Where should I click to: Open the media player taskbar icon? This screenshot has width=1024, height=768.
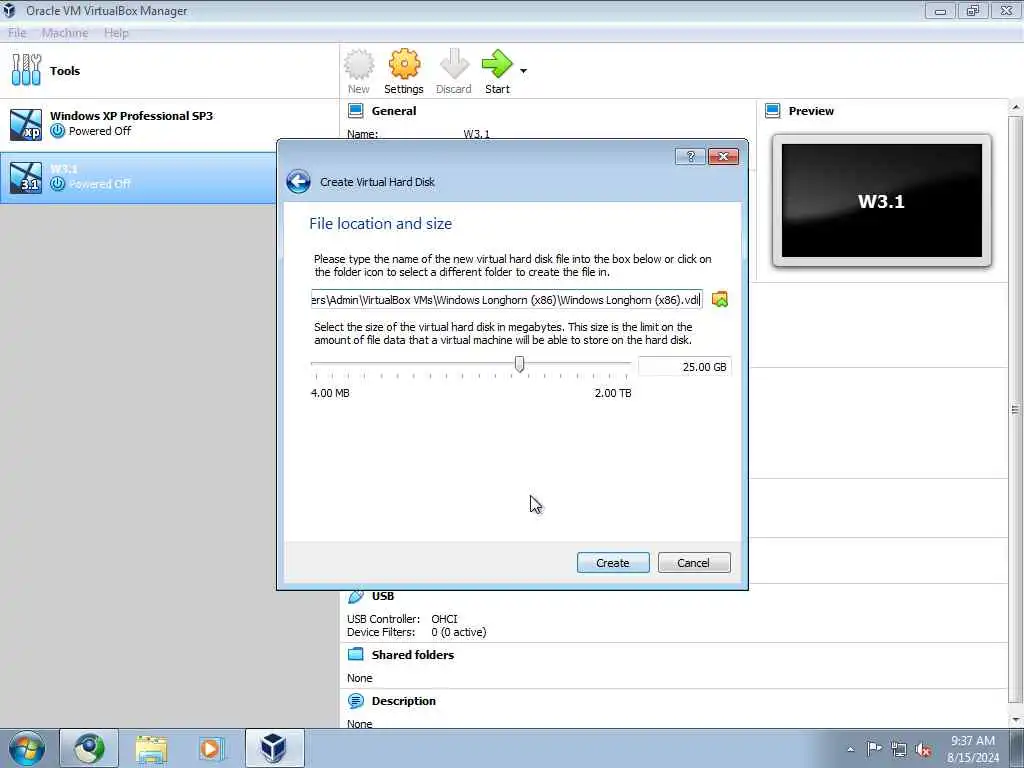pyautogui.click(x=212, y=749)
